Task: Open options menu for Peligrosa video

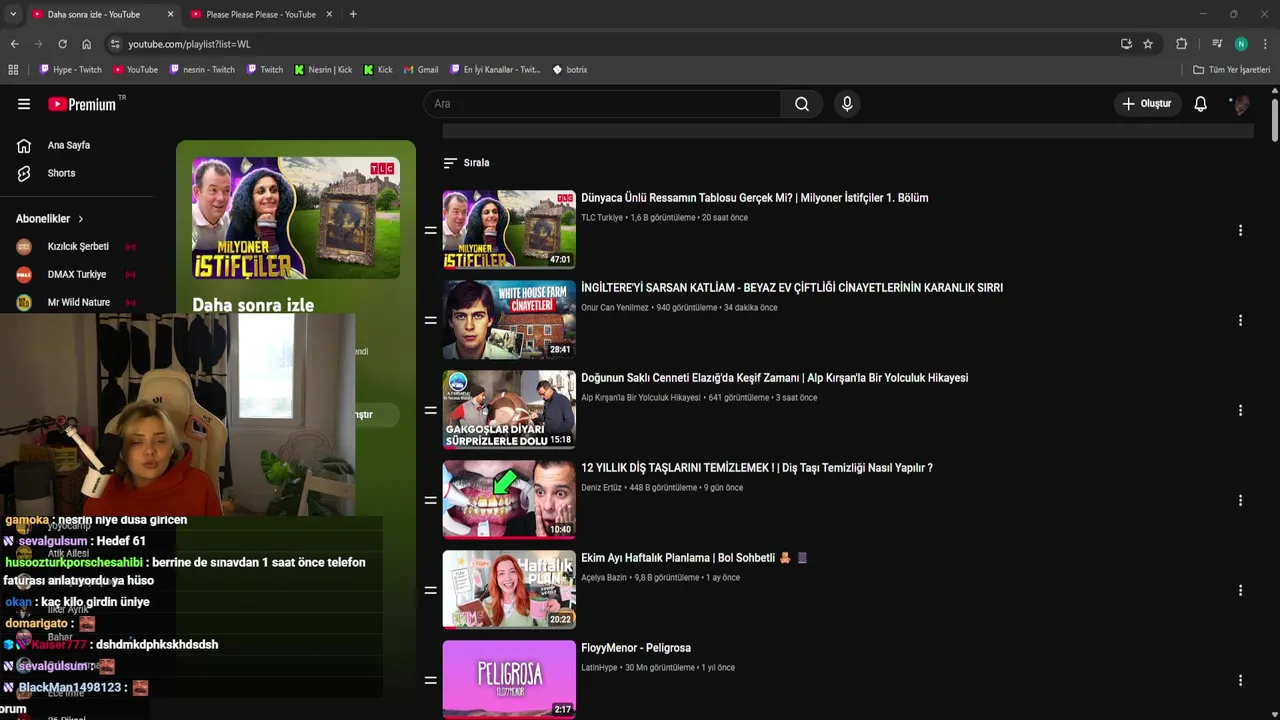Action: coord(1240,680)
